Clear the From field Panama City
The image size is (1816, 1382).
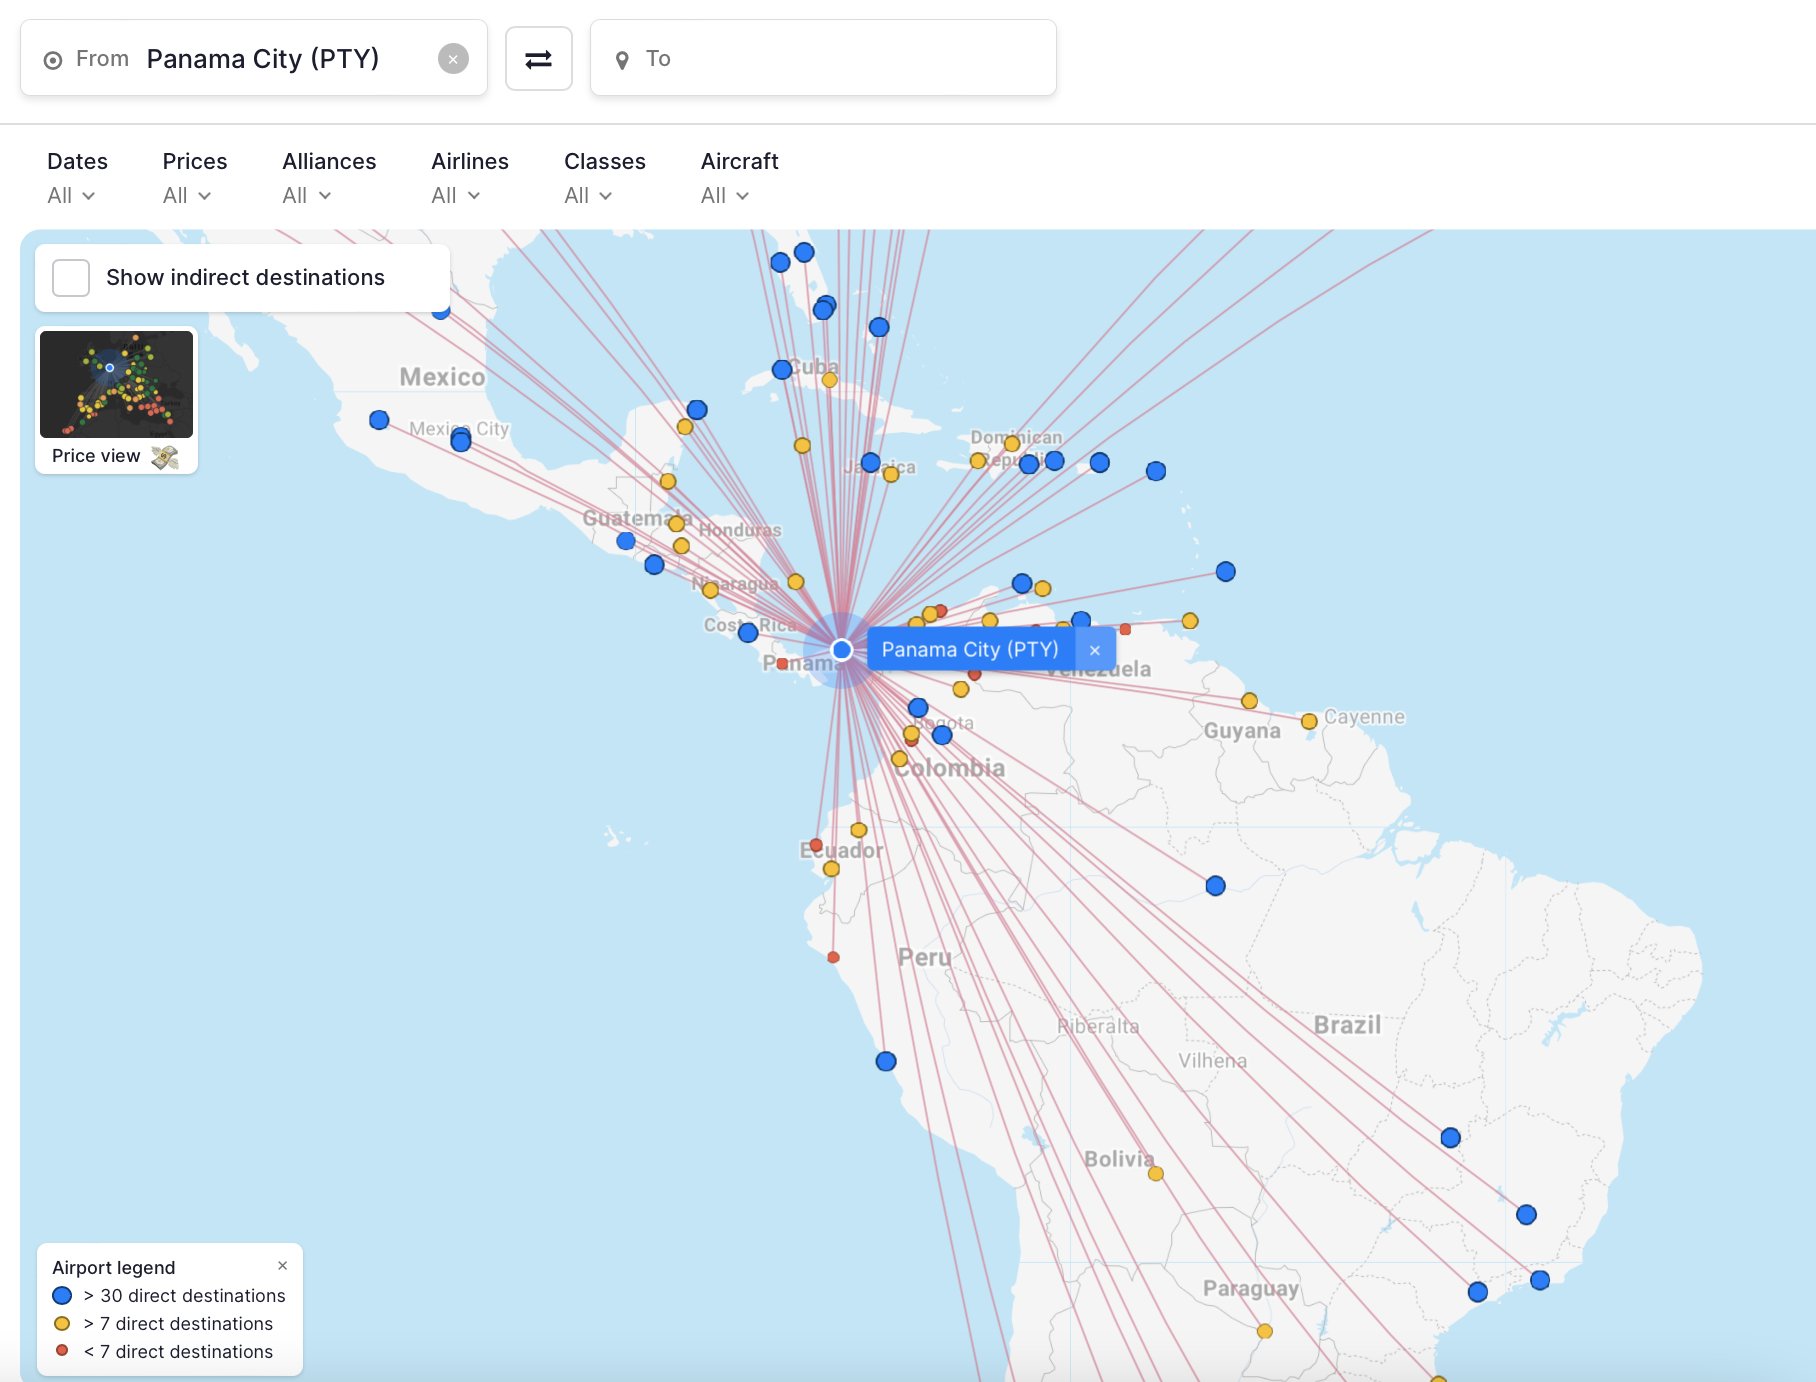pyautogui.click(x=453, y=59)
